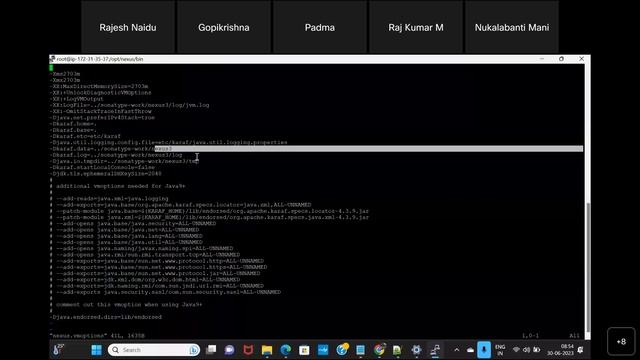Screen dimensions: 640x360
Task: Click the -Xms2703m line
Action: click(x=65, y=74)
